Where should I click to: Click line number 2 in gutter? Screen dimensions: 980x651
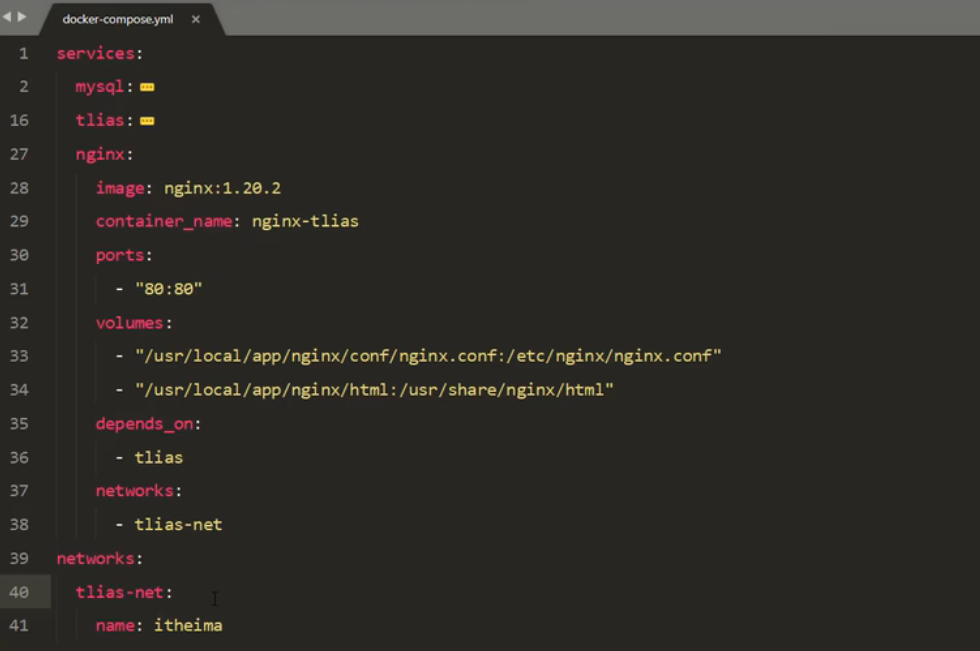click(x=24, y=87)
